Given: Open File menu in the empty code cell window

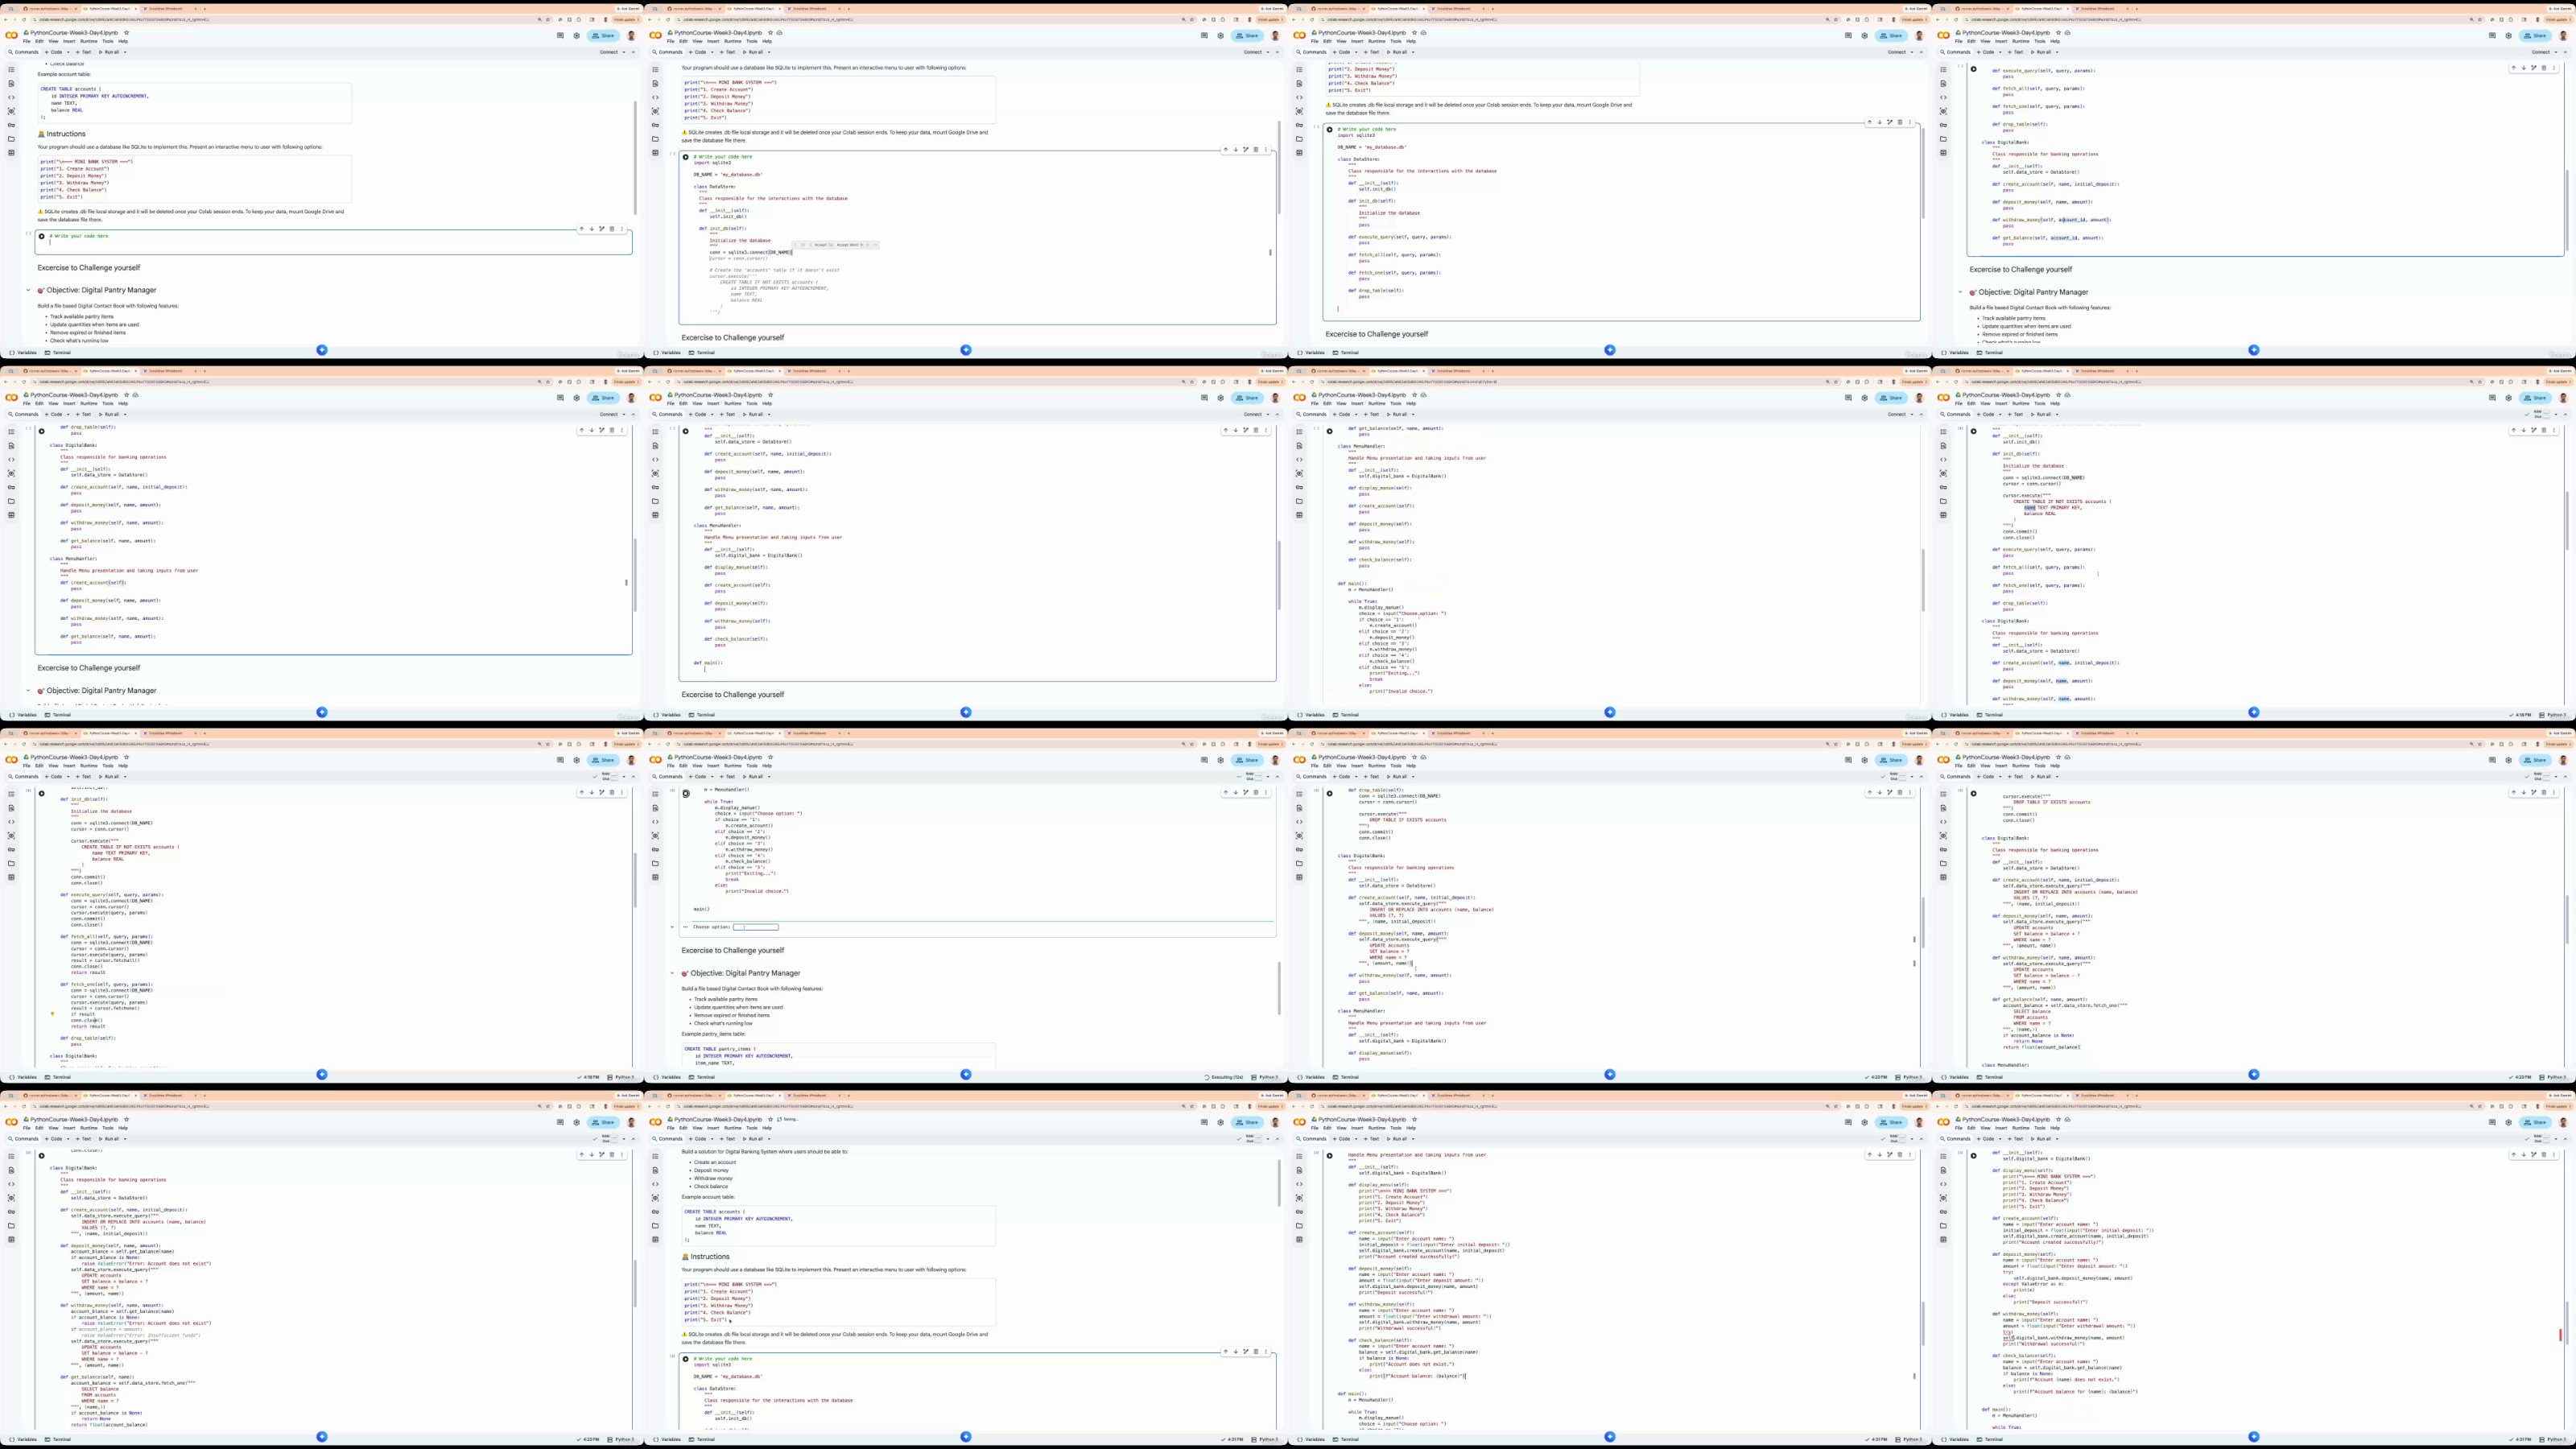Looking at the screenshot, I should pos(27,41).
